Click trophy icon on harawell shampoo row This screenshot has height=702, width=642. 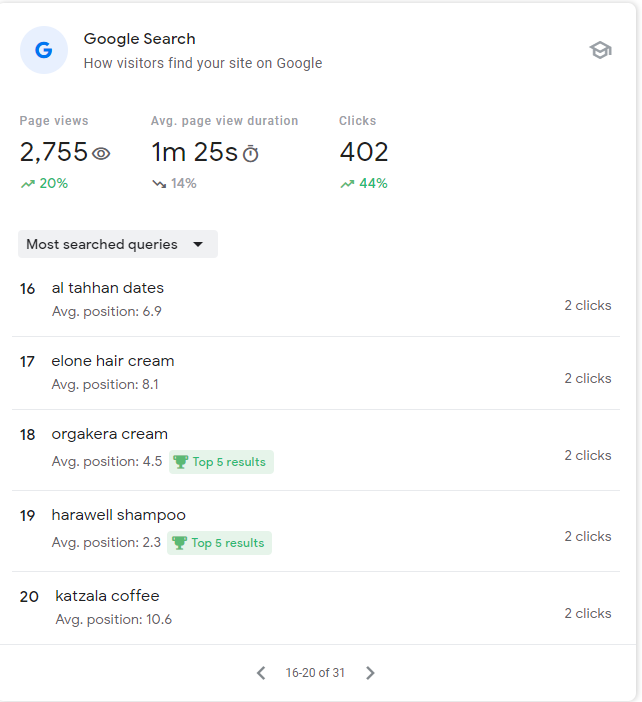point(179,543)
